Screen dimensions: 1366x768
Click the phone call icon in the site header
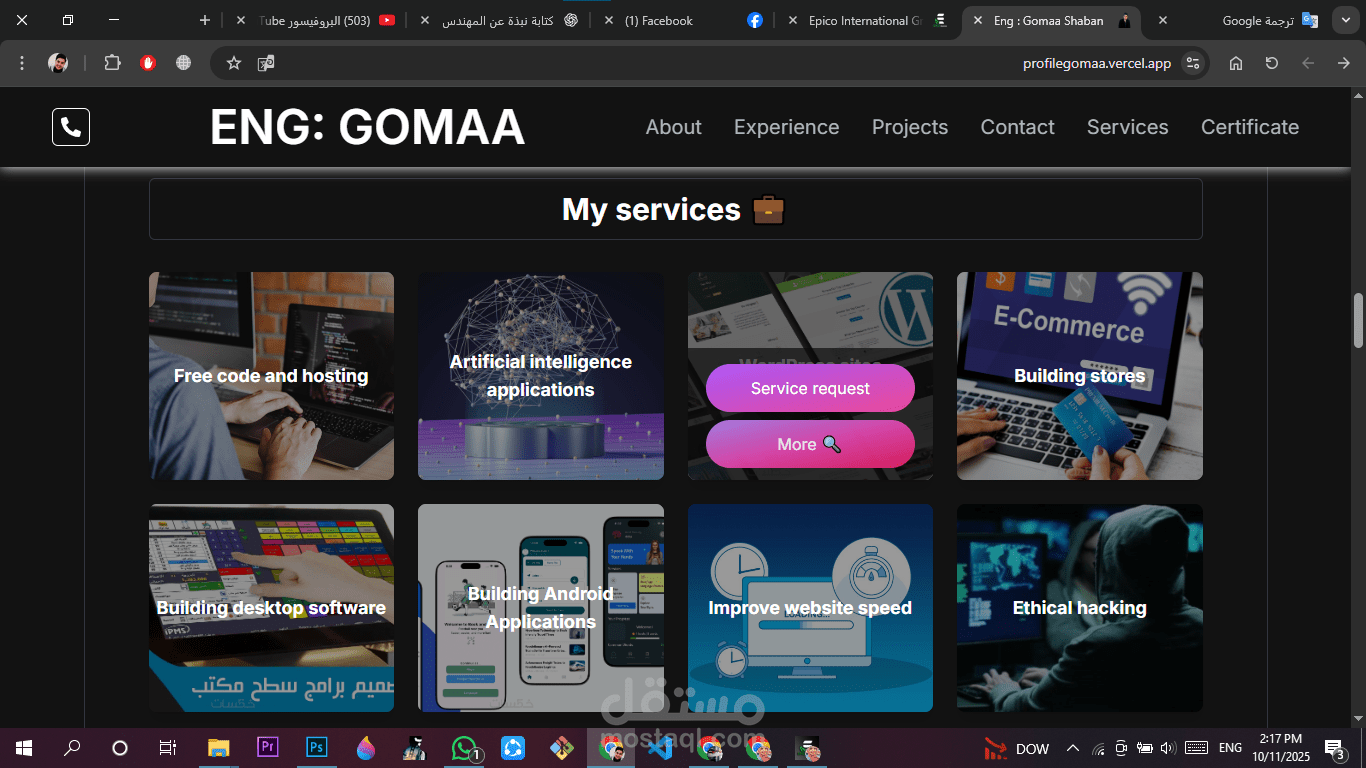point(71,127)
